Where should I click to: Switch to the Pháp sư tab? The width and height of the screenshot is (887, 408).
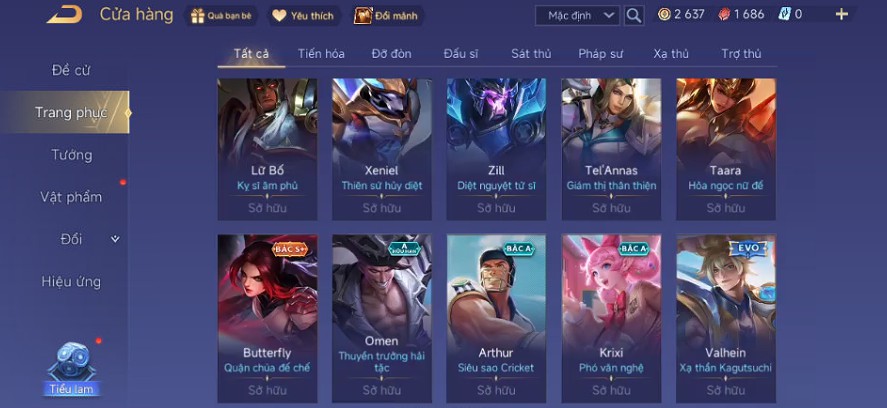point(600,54)
